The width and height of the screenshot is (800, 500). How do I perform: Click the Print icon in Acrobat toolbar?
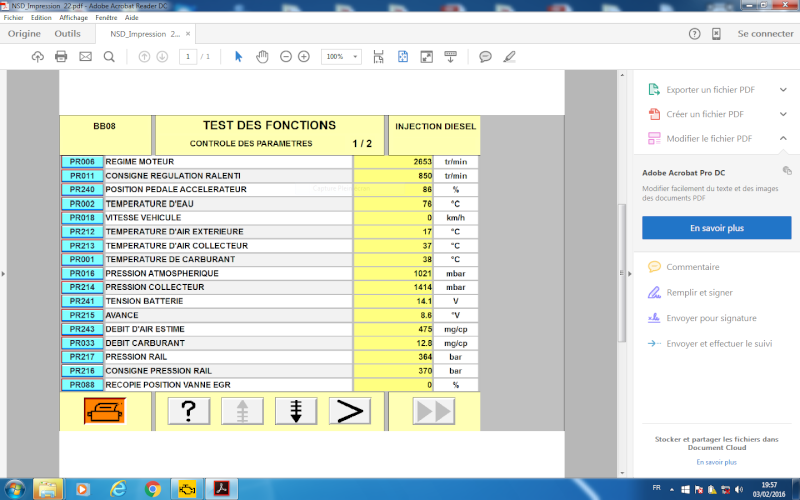61,57
